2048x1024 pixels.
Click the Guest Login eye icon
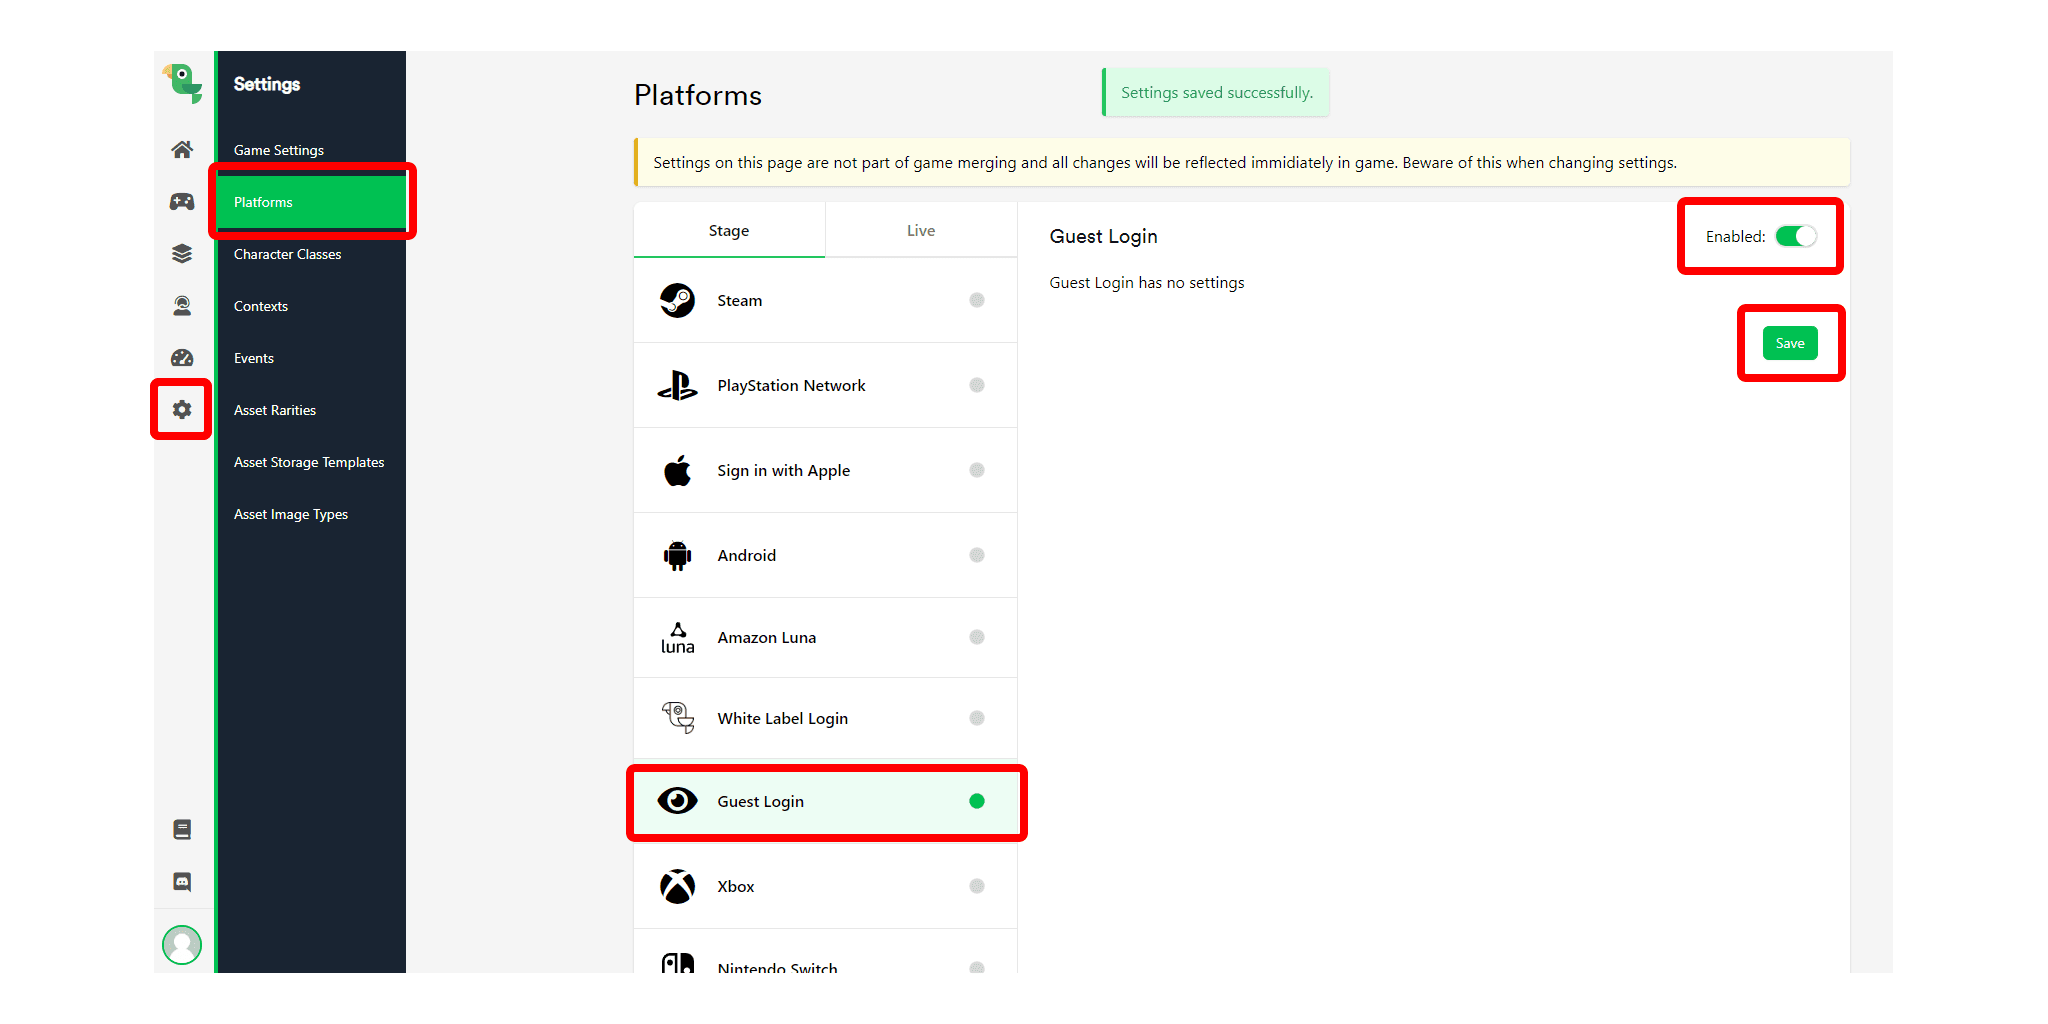[678, 801]
